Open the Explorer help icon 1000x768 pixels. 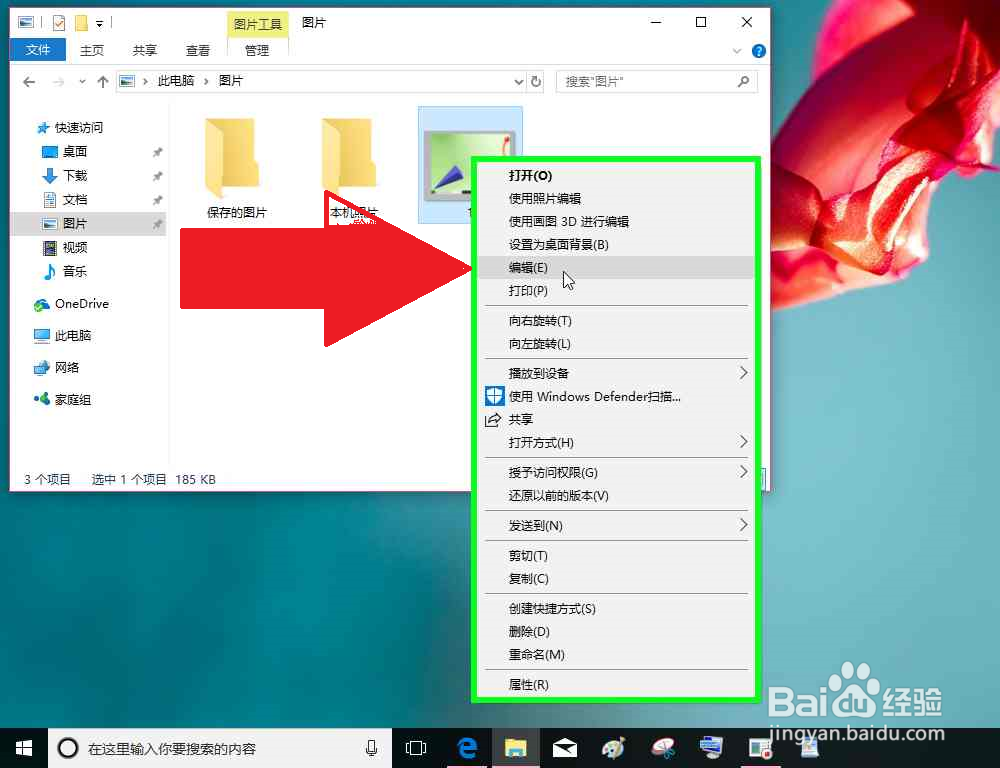pos(758,51)
